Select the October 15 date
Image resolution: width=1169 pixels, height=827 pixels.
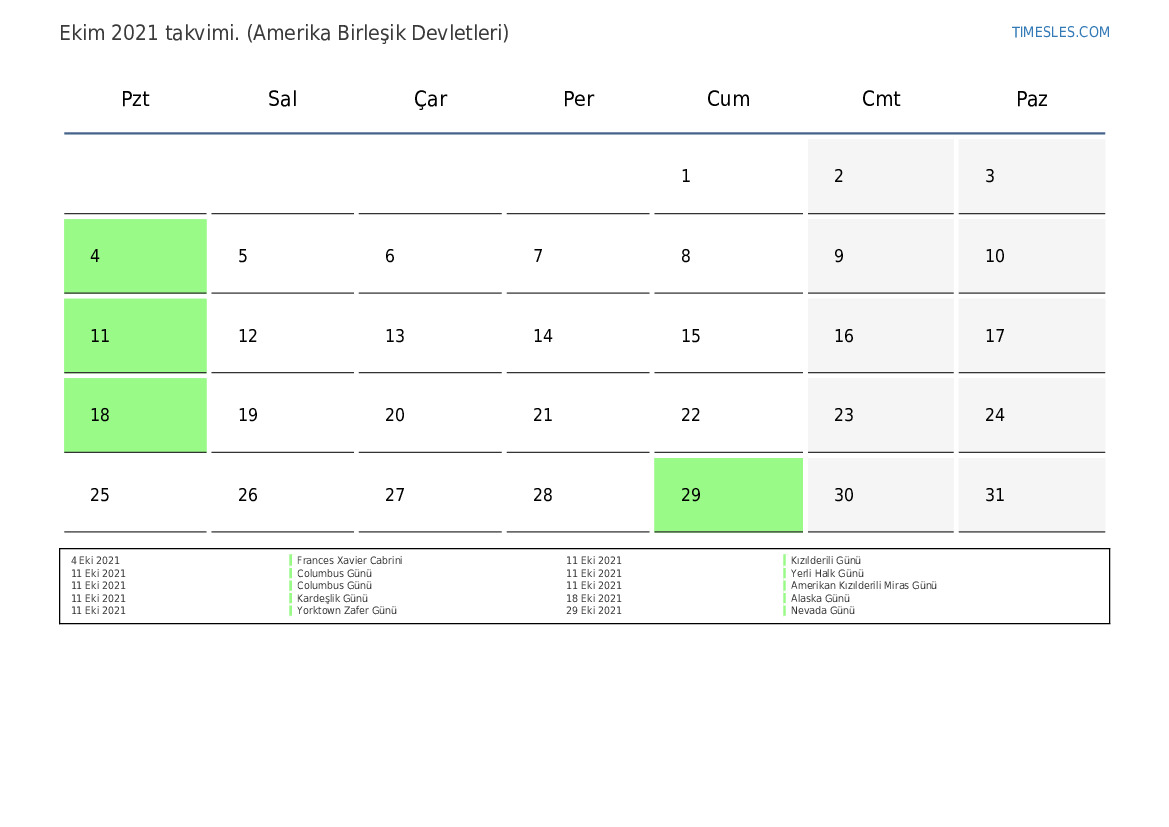(x=728, y=336)
